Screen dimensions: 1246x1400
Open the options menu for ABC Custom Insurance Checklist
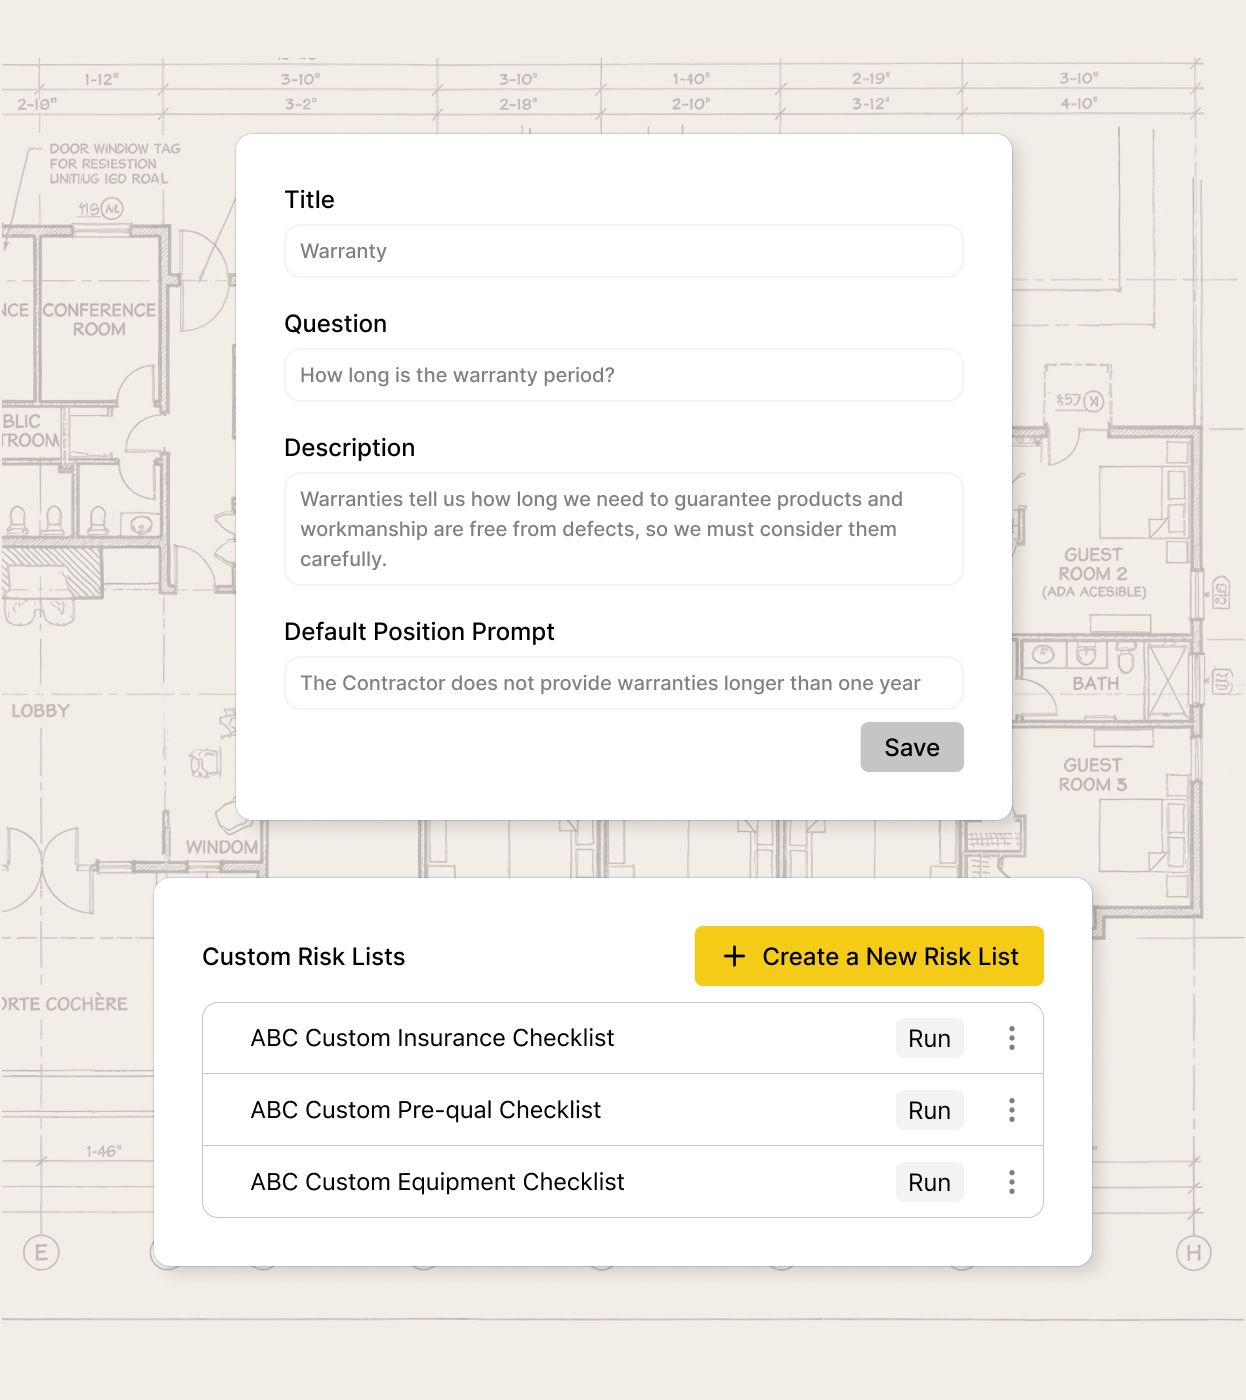[x=1012, y=1038]
